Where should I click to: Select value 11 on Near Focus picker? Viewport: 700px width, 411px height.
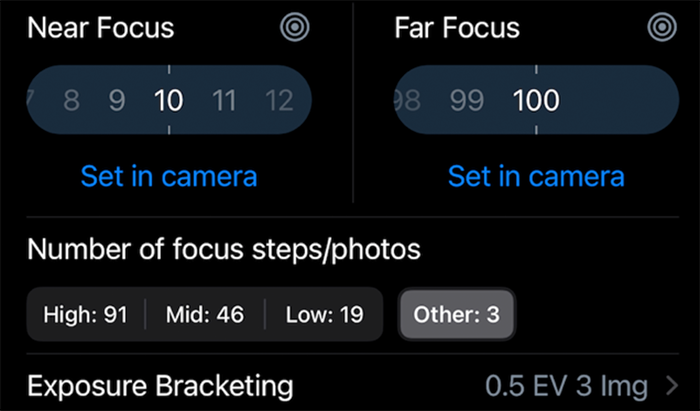(x=224, y=100)
